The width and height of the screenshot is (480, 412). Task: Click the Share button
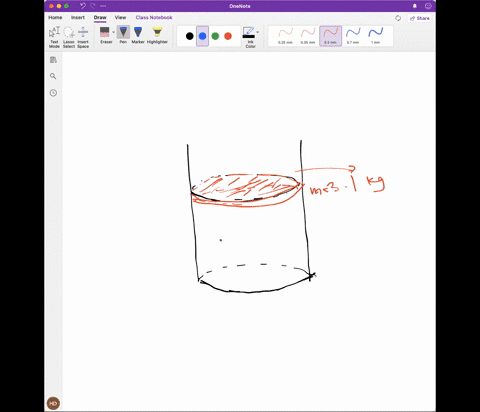coord(419,18)
